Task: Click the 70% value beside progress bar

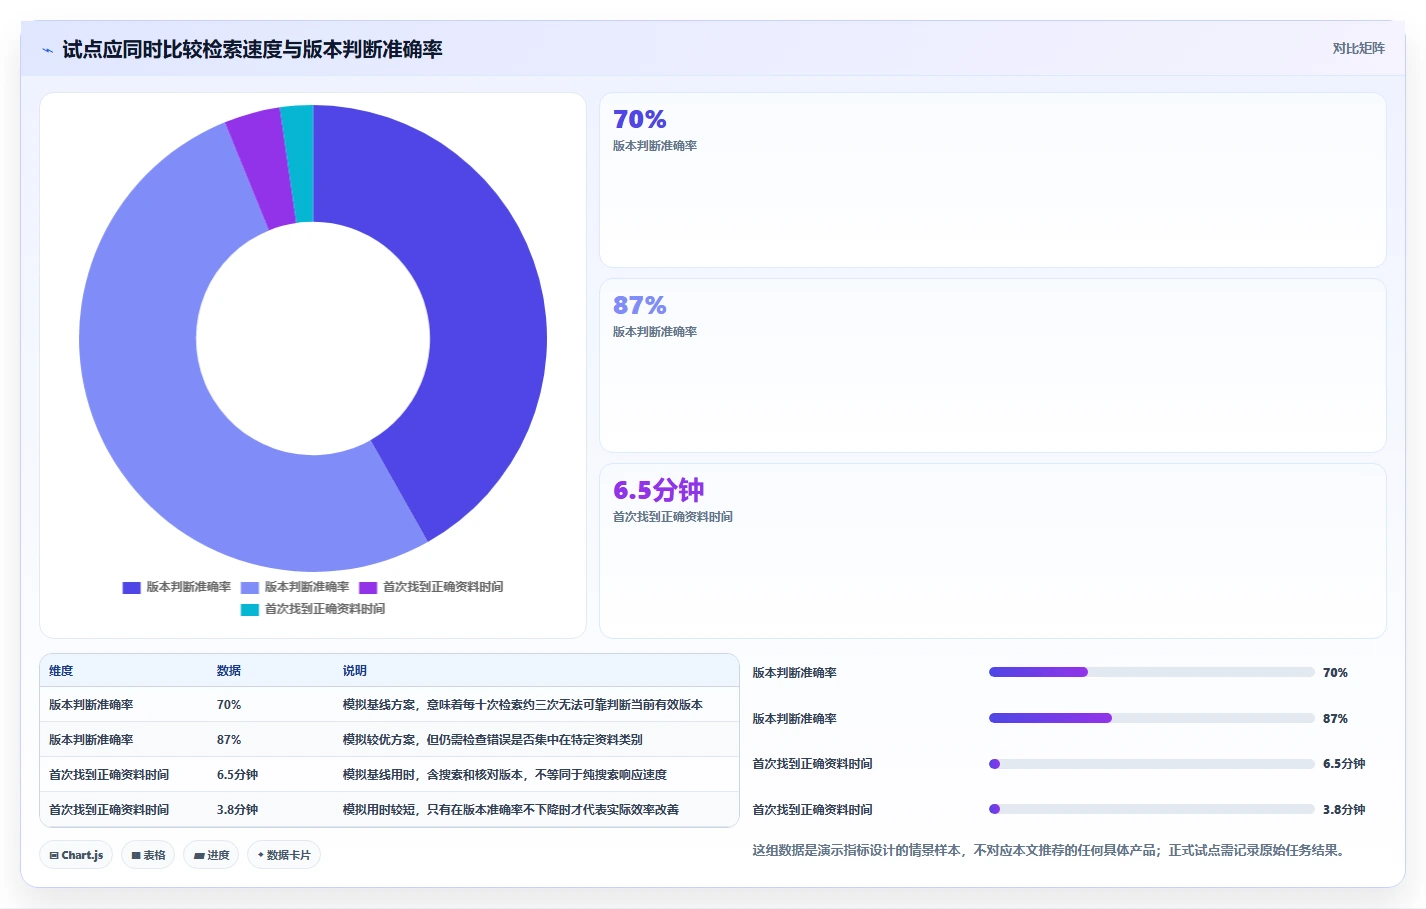Action: pyautogui.click(x=1336, y=673)
